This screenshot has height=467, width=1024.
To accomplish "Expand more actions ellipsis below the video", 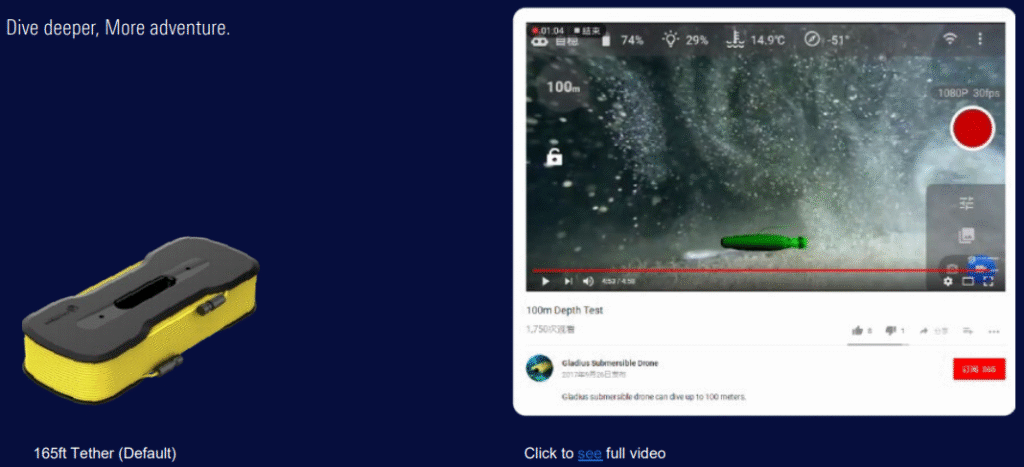I will (x=993, y=331).
